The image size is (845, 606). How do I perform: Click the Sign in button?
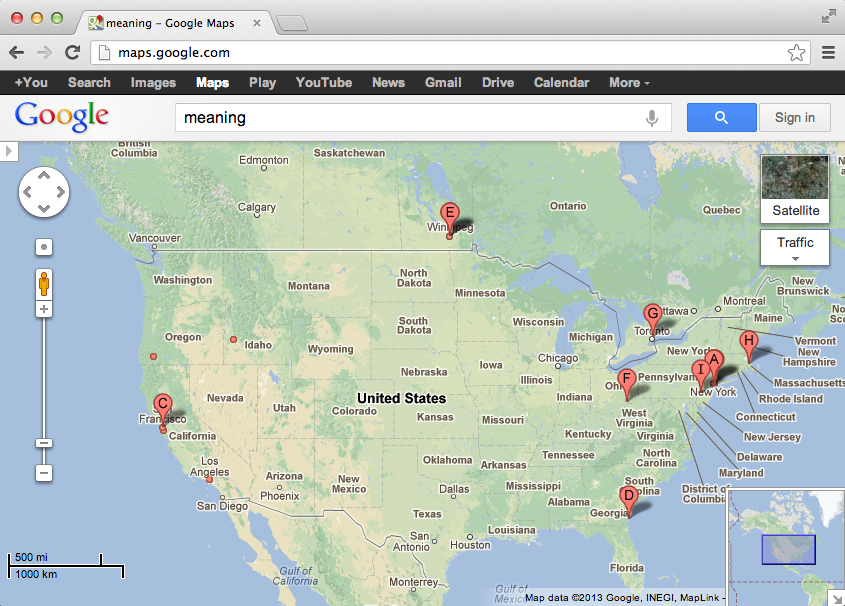tap(794, 117)
